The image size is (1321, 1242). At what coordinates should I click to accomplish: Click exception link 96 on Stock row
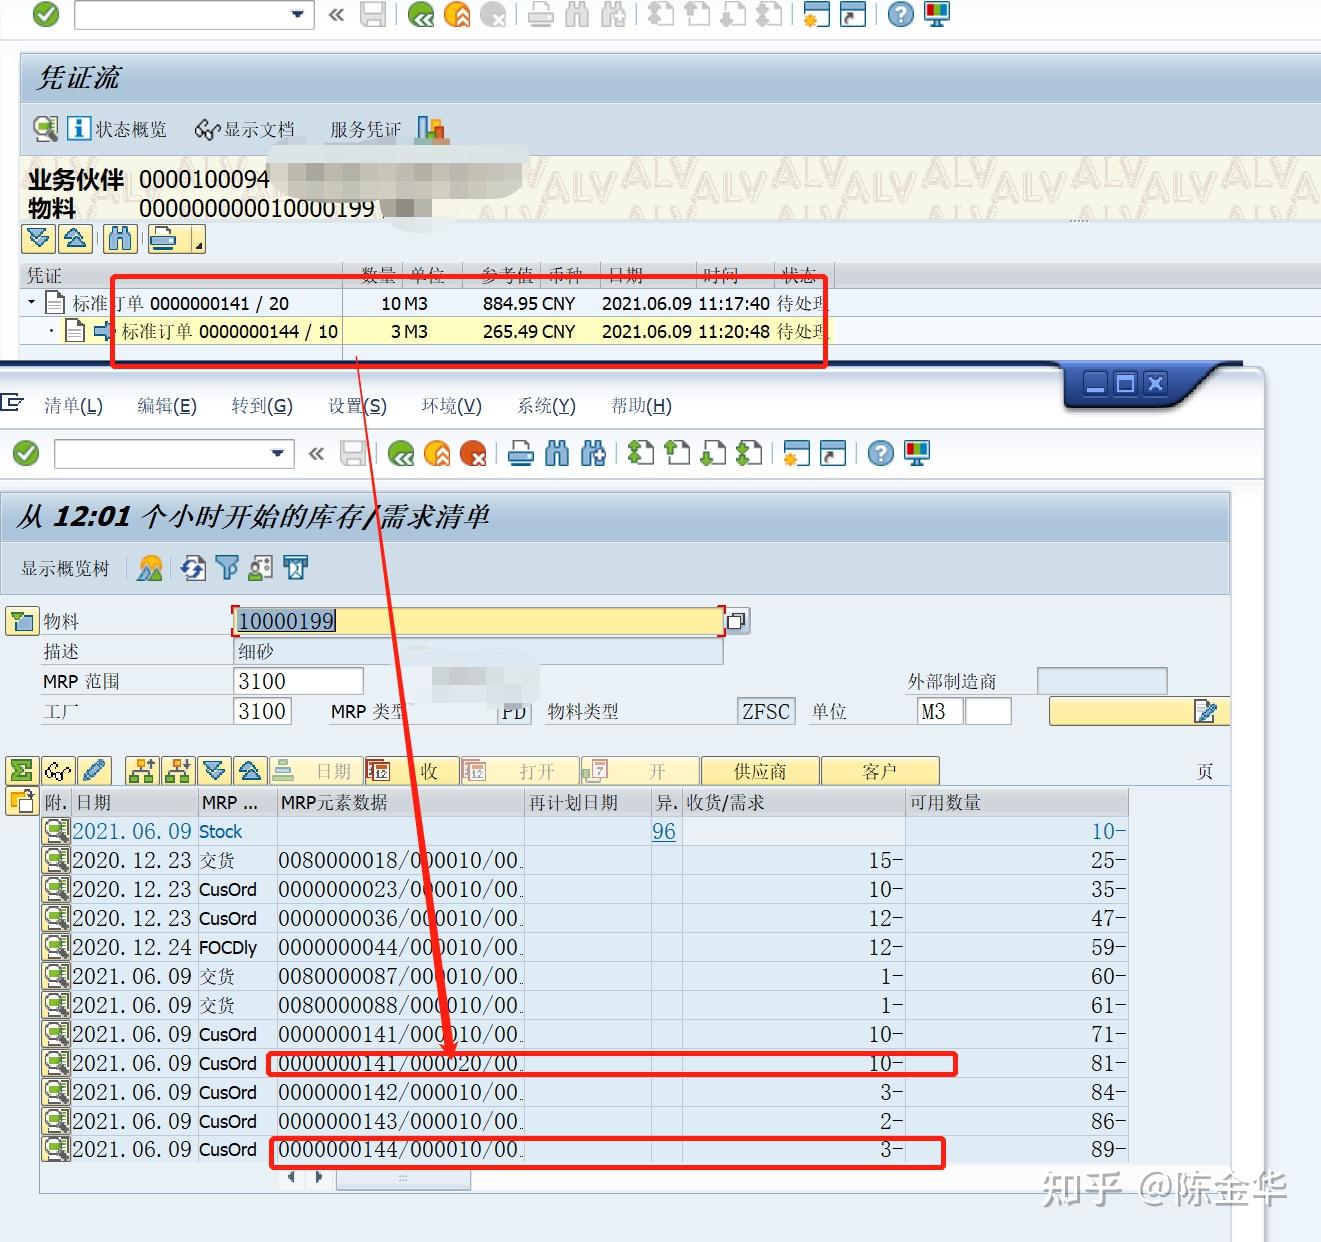[664, 831]
